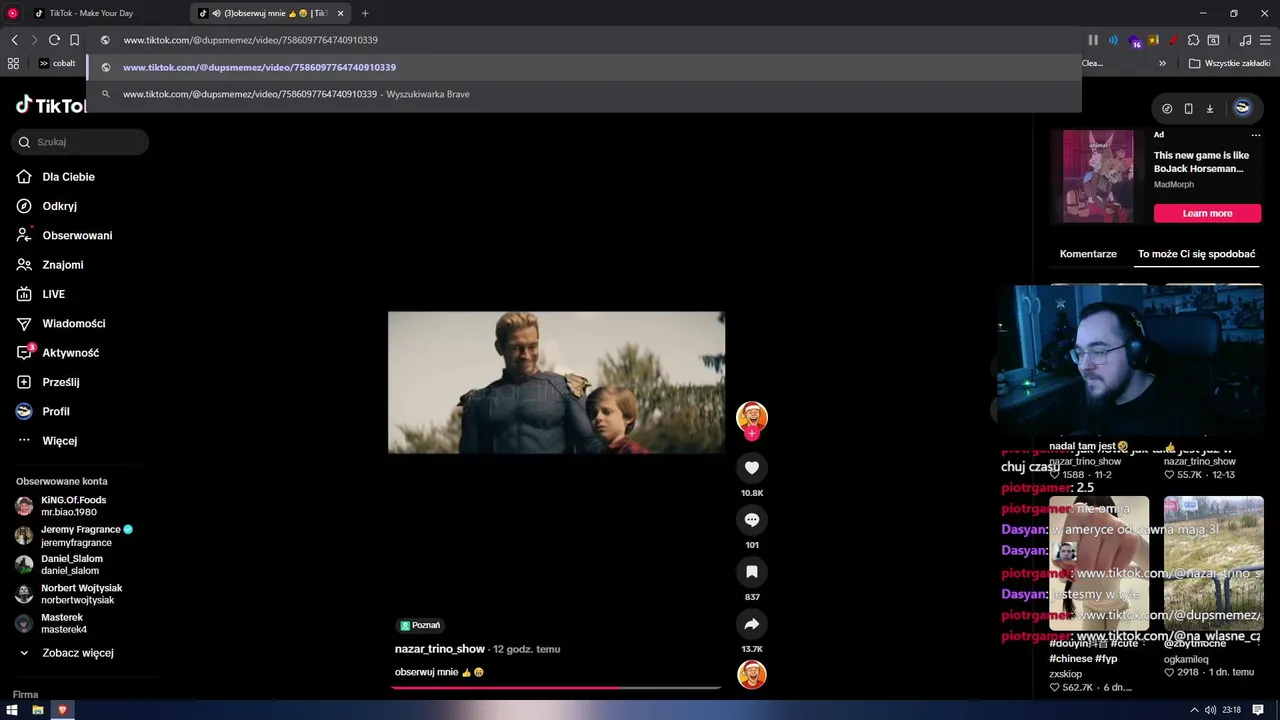
Task: Open the spinning sound disc avatar
Action: point(752,675)
